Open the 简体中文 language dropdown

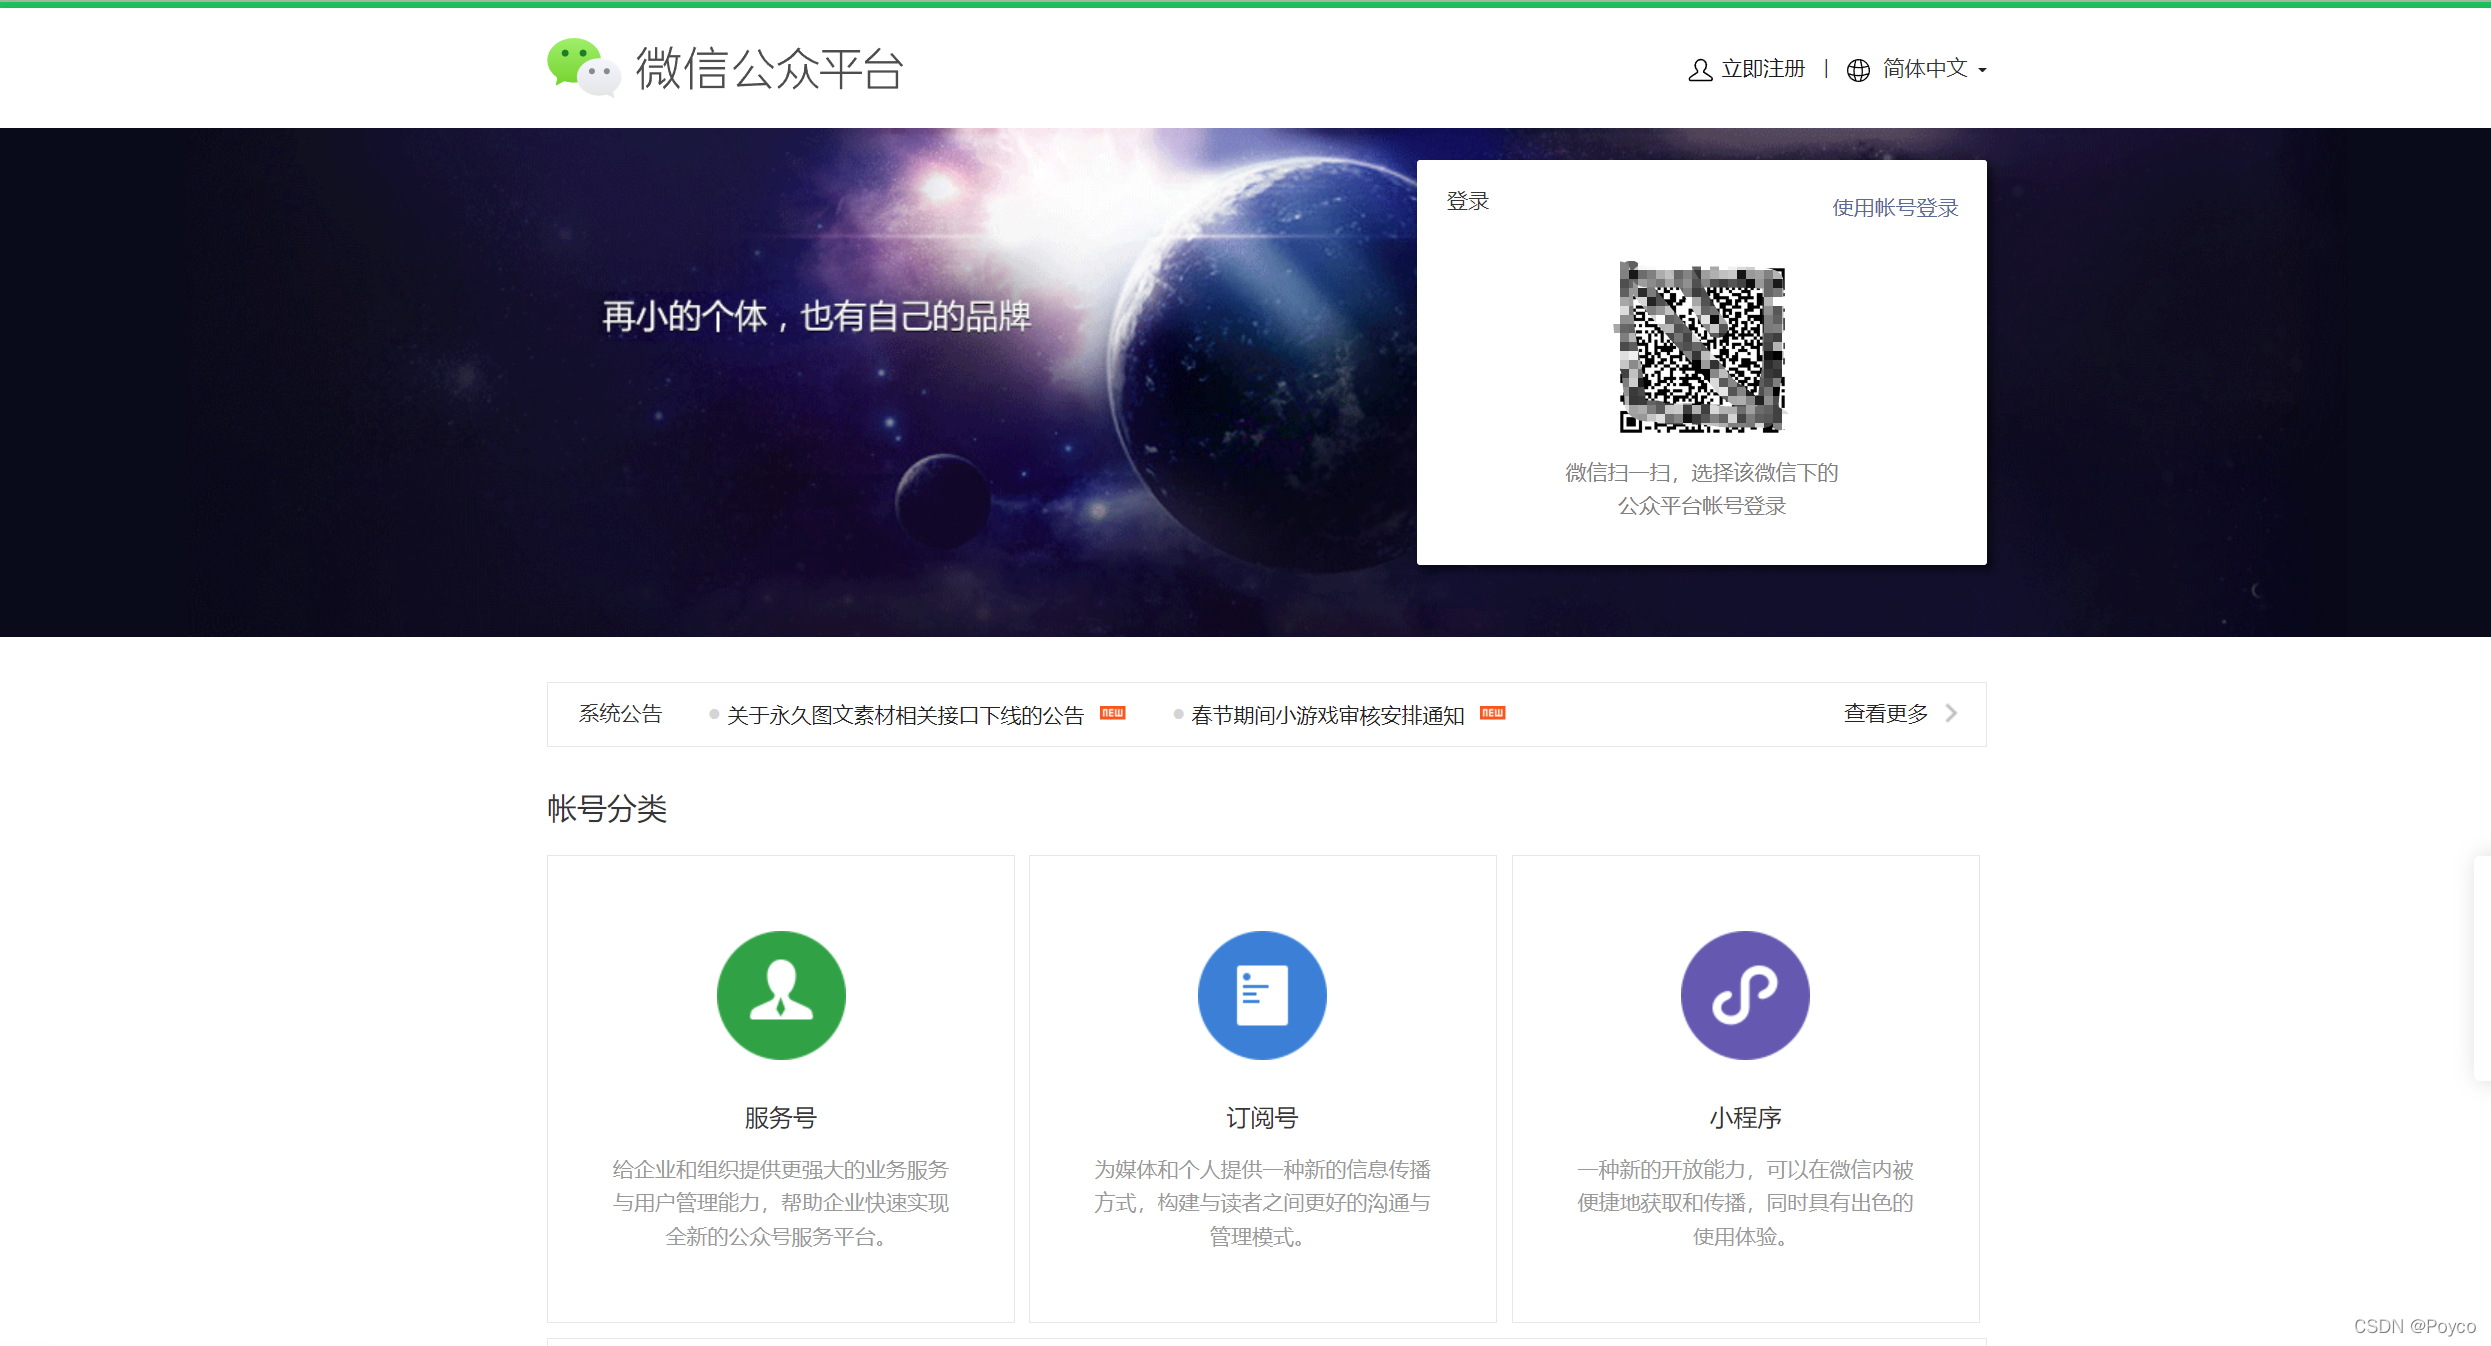pyautogui.click(x=1926, y=68)
